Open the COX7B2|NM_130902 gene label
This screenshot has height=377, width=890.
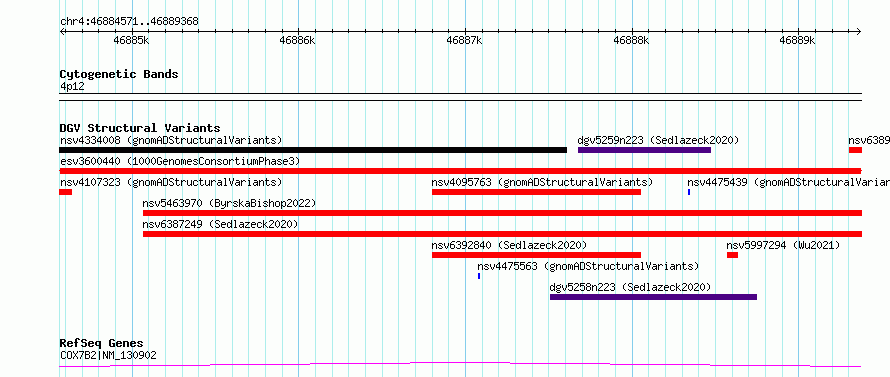(108, 355)
